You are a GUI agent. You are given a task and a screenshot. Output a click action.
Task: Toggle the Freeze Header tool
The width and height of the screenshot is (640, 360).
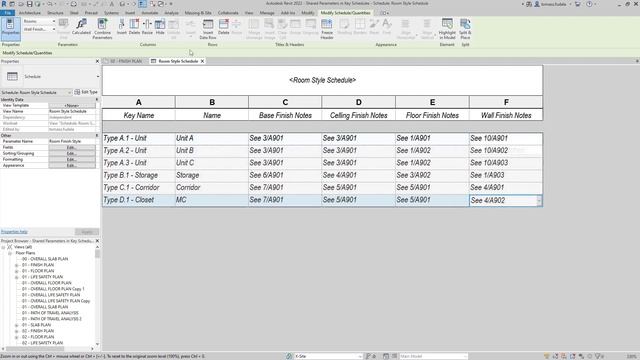click(x=327, y=29)
